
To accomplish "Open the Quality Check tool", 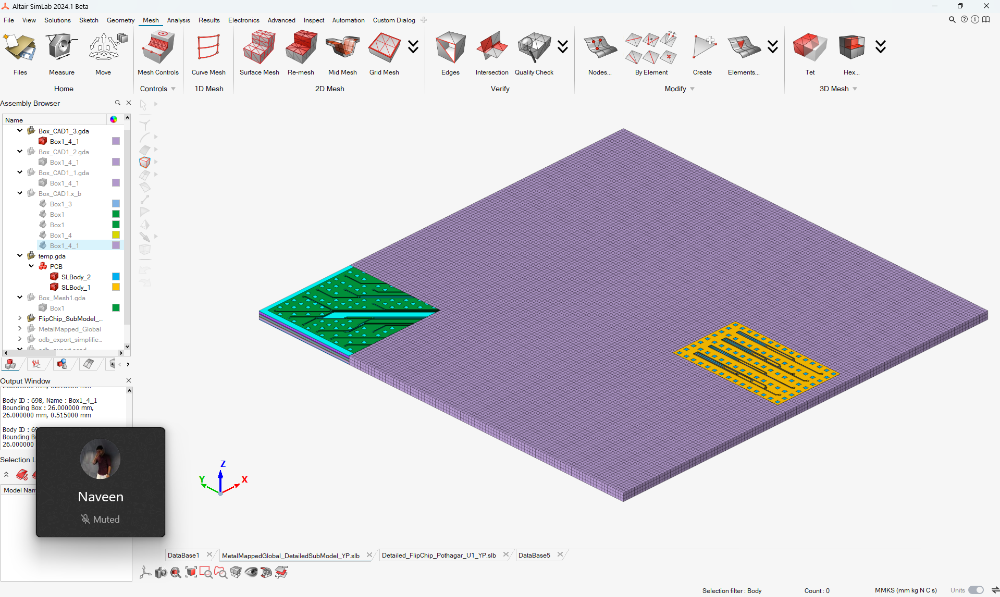I will click(534, 54).
